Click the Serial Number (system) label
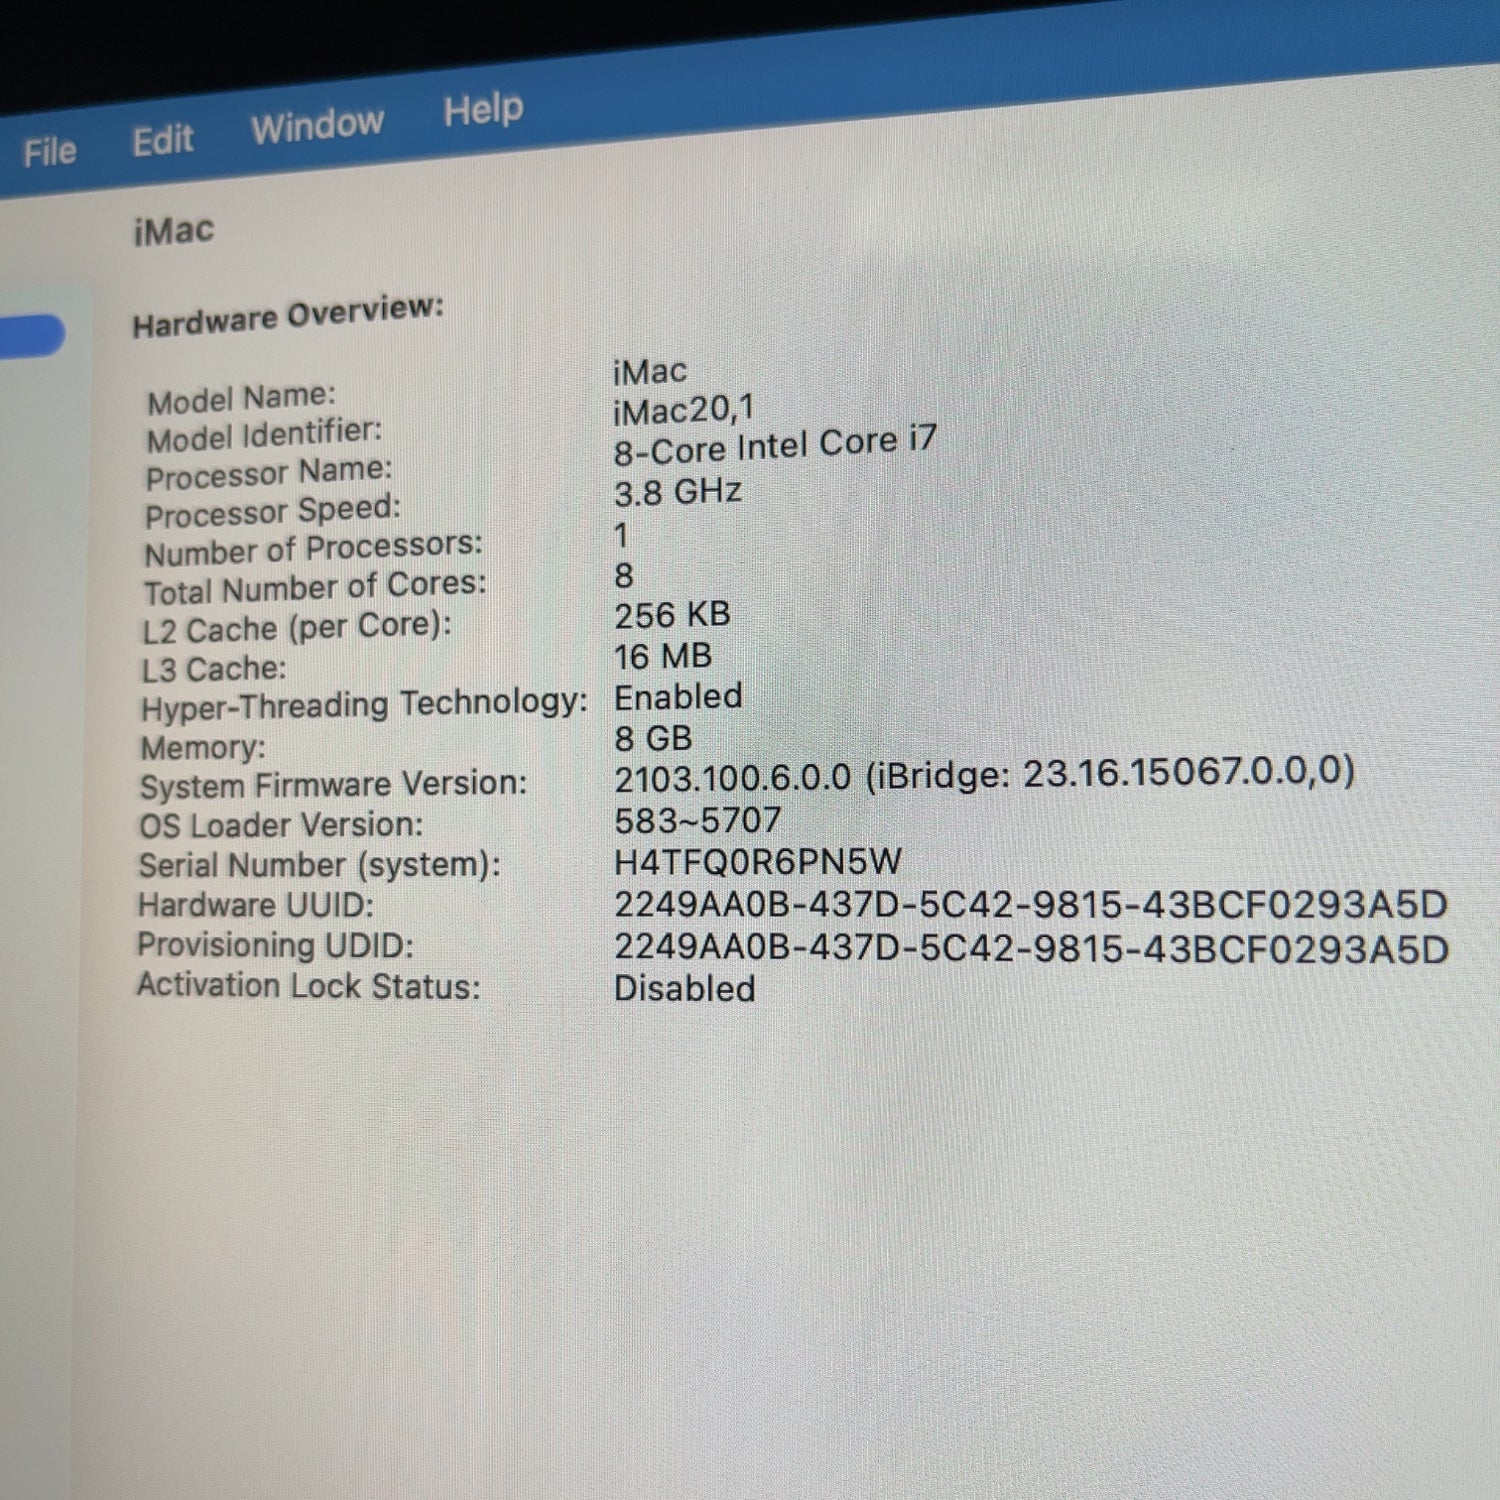1500x1500 pixels. pyautogui.click(x=320, y=865)
